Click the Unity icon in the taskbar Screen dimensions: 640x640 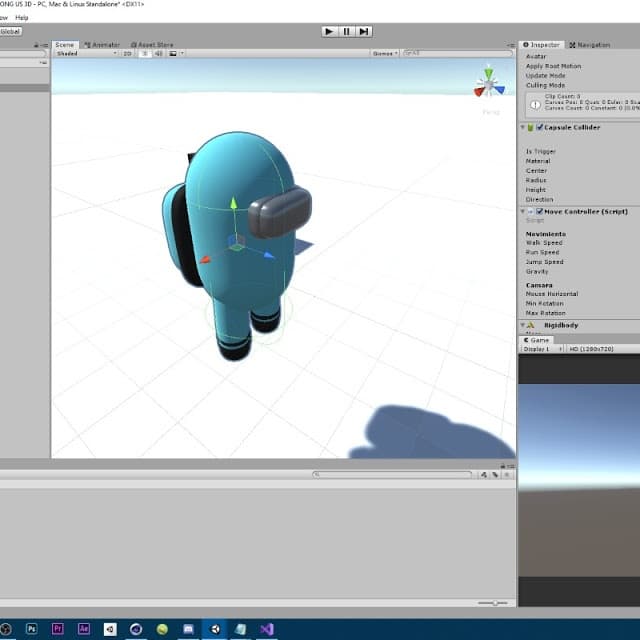pos(215,629)
